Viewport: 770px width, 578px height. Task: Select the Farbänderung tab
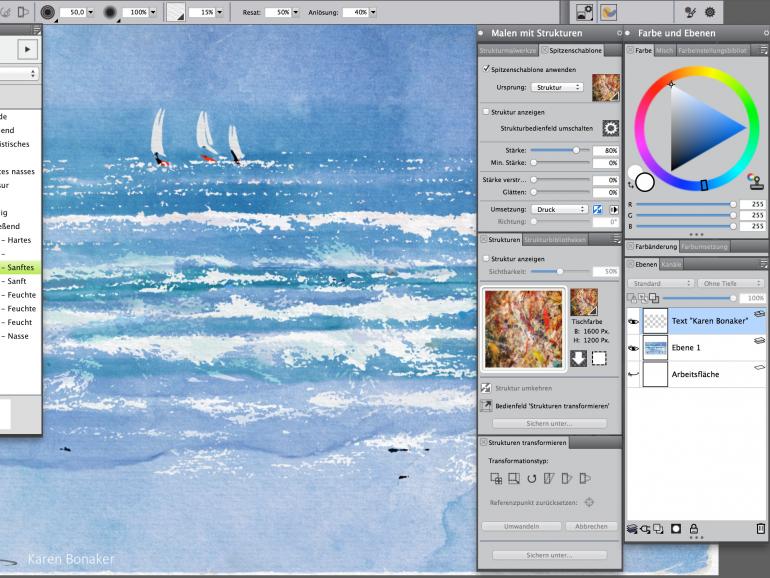(x=652, y=247)
